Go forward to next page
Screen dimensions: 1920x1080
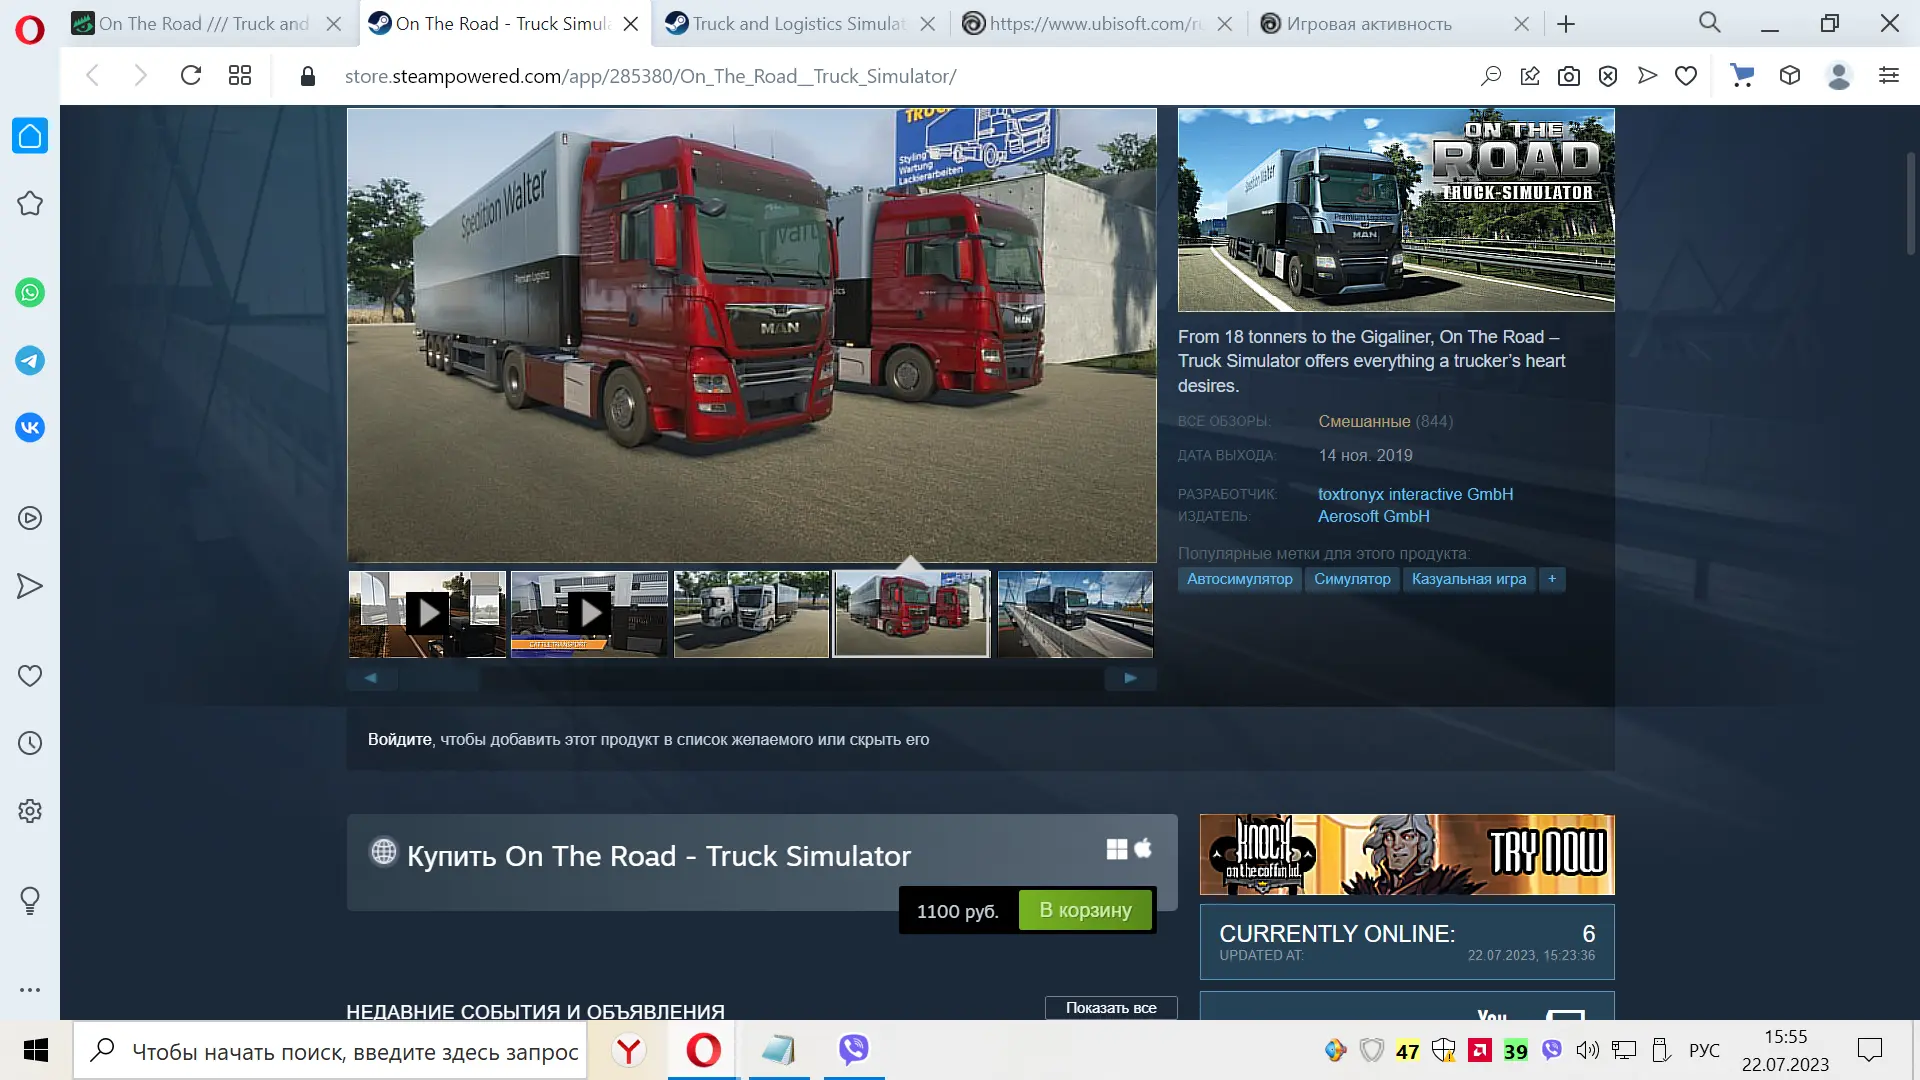(x=140, y=76)
